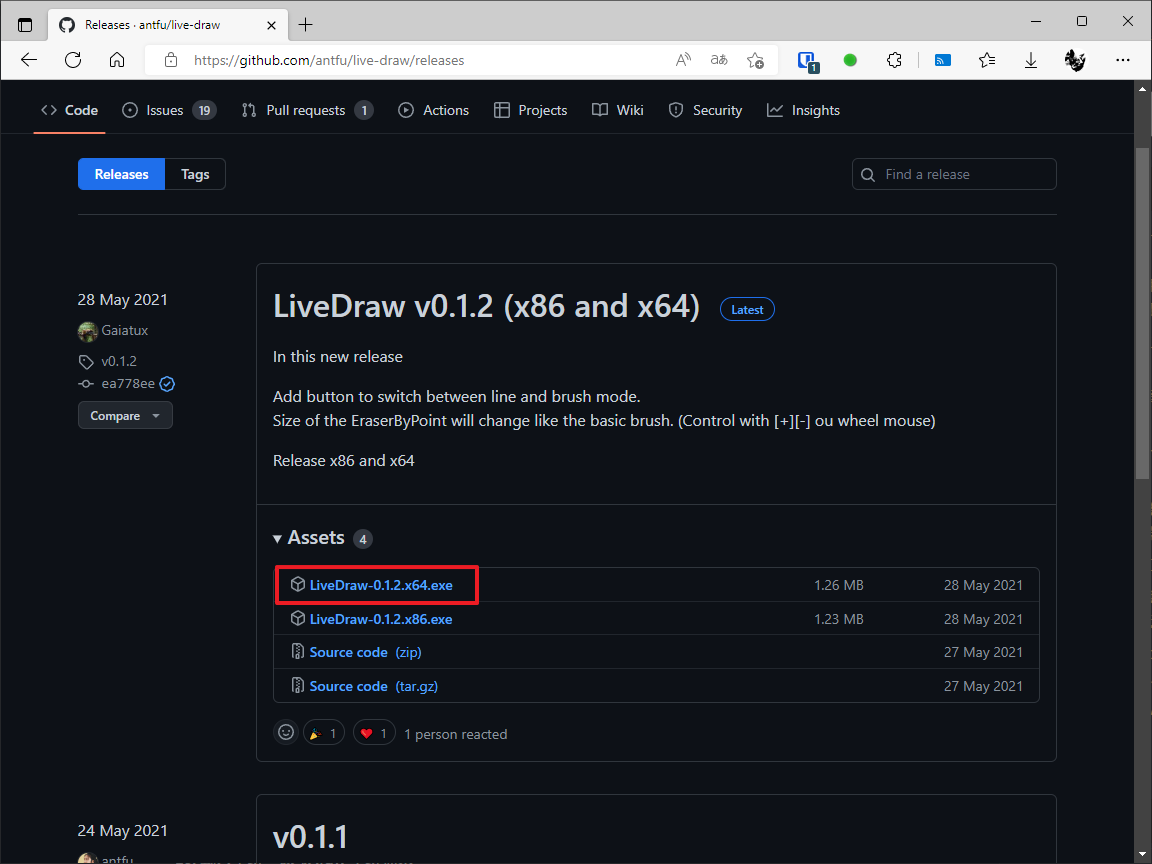
Task: Click the site lock icon in address bar
Action: 171,60
